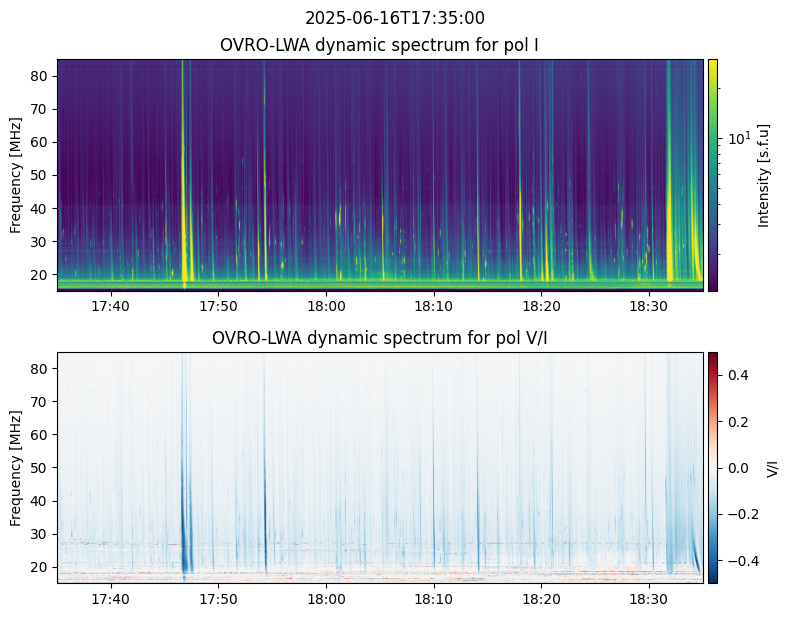Screen dimensions: 789x617
Task: Select the pol I dynamic spectrum title
Action: 380,45
